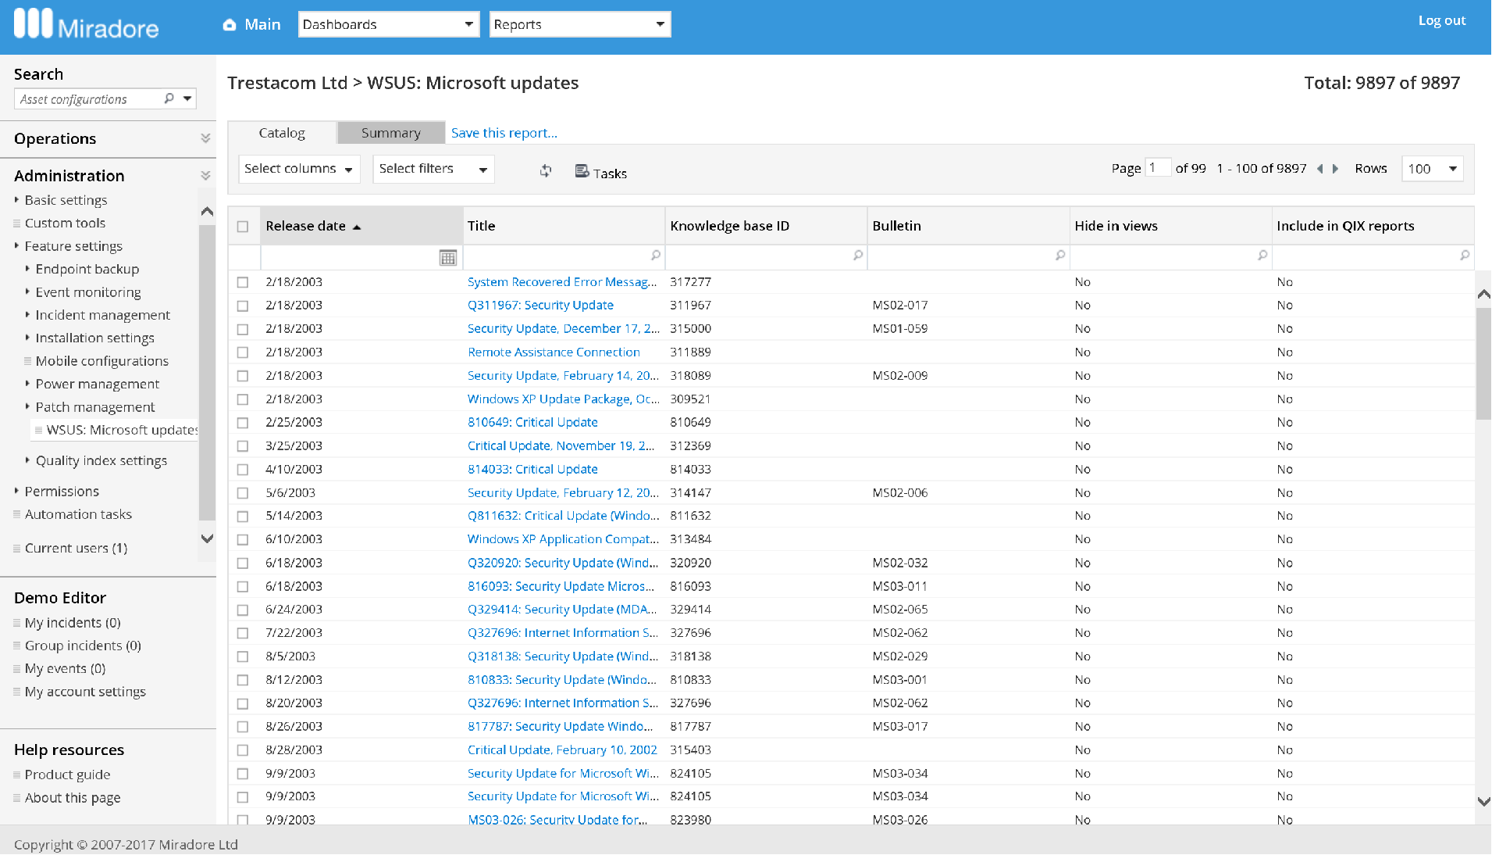Open Select filters dropdown
Image resolution: width=1492 pixels, height=855 pixels.
[x=433, y=169]
